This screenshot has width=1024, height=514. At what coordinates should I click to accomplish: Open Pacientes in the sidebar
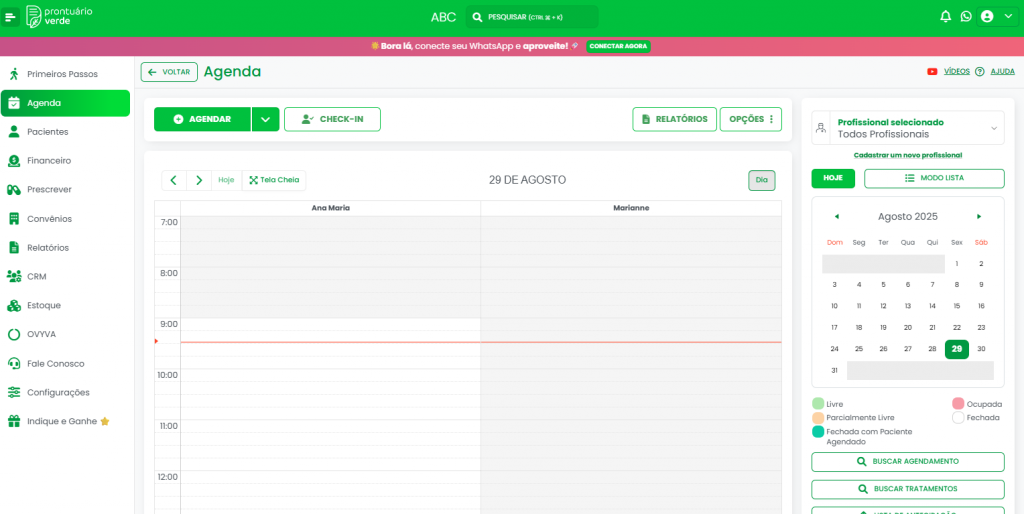click(x=47, y=131)
